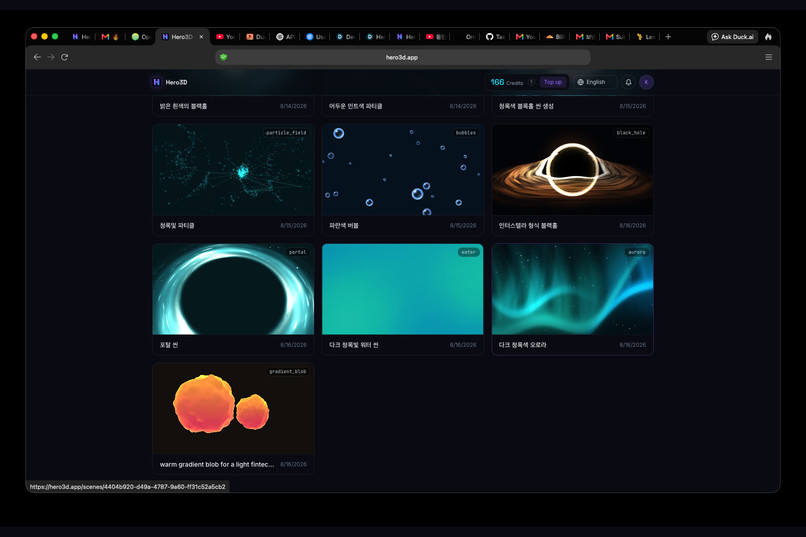806x537 pixels.
Task: Click the '파란색 버블' scene title
Action: click(x=344, y=226)
